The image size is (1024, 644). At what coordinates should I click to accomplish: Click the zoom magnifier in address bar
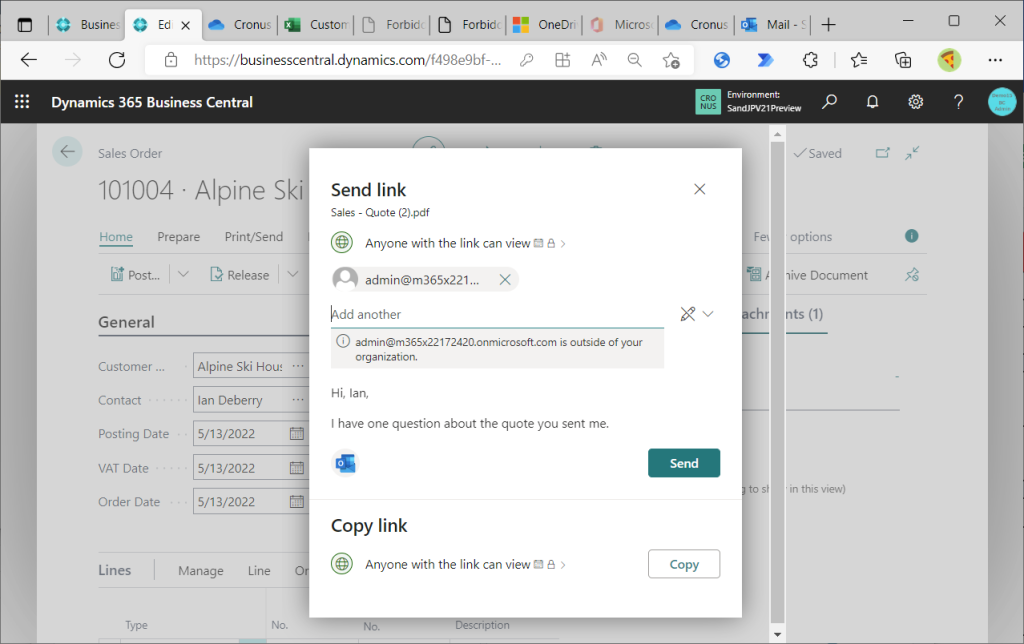(634, 60)
